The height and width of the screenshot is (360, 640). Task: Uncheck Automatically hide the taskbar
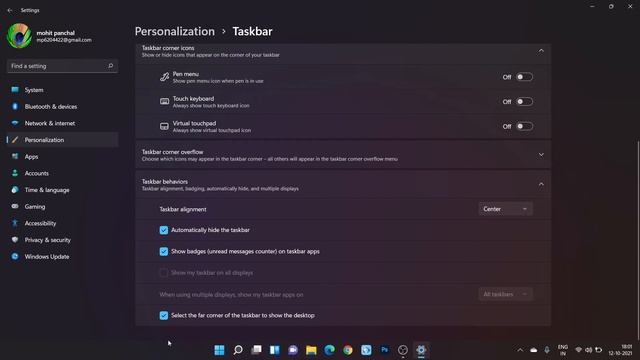click(x=164, y=230)
